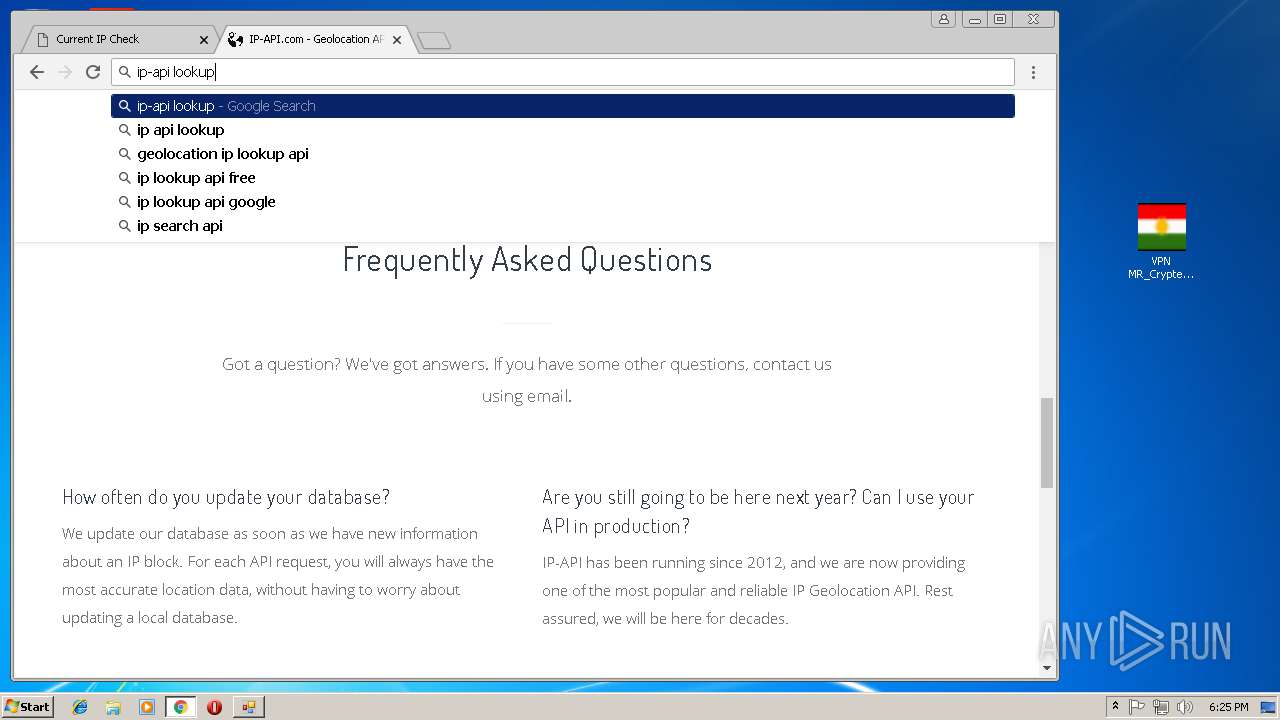
Task: Open the Chrome three-dot menu
Action: 1033,72
